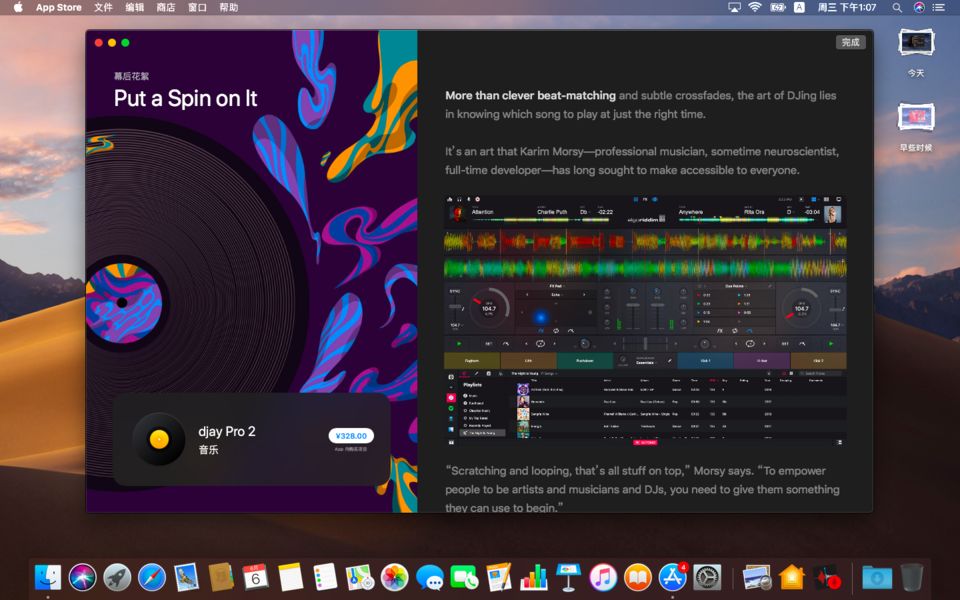Image resolution: width=960 pixels, height=600 pixels.
Task: Open Photos pinwheel icon in Dock
Action: 394,577
